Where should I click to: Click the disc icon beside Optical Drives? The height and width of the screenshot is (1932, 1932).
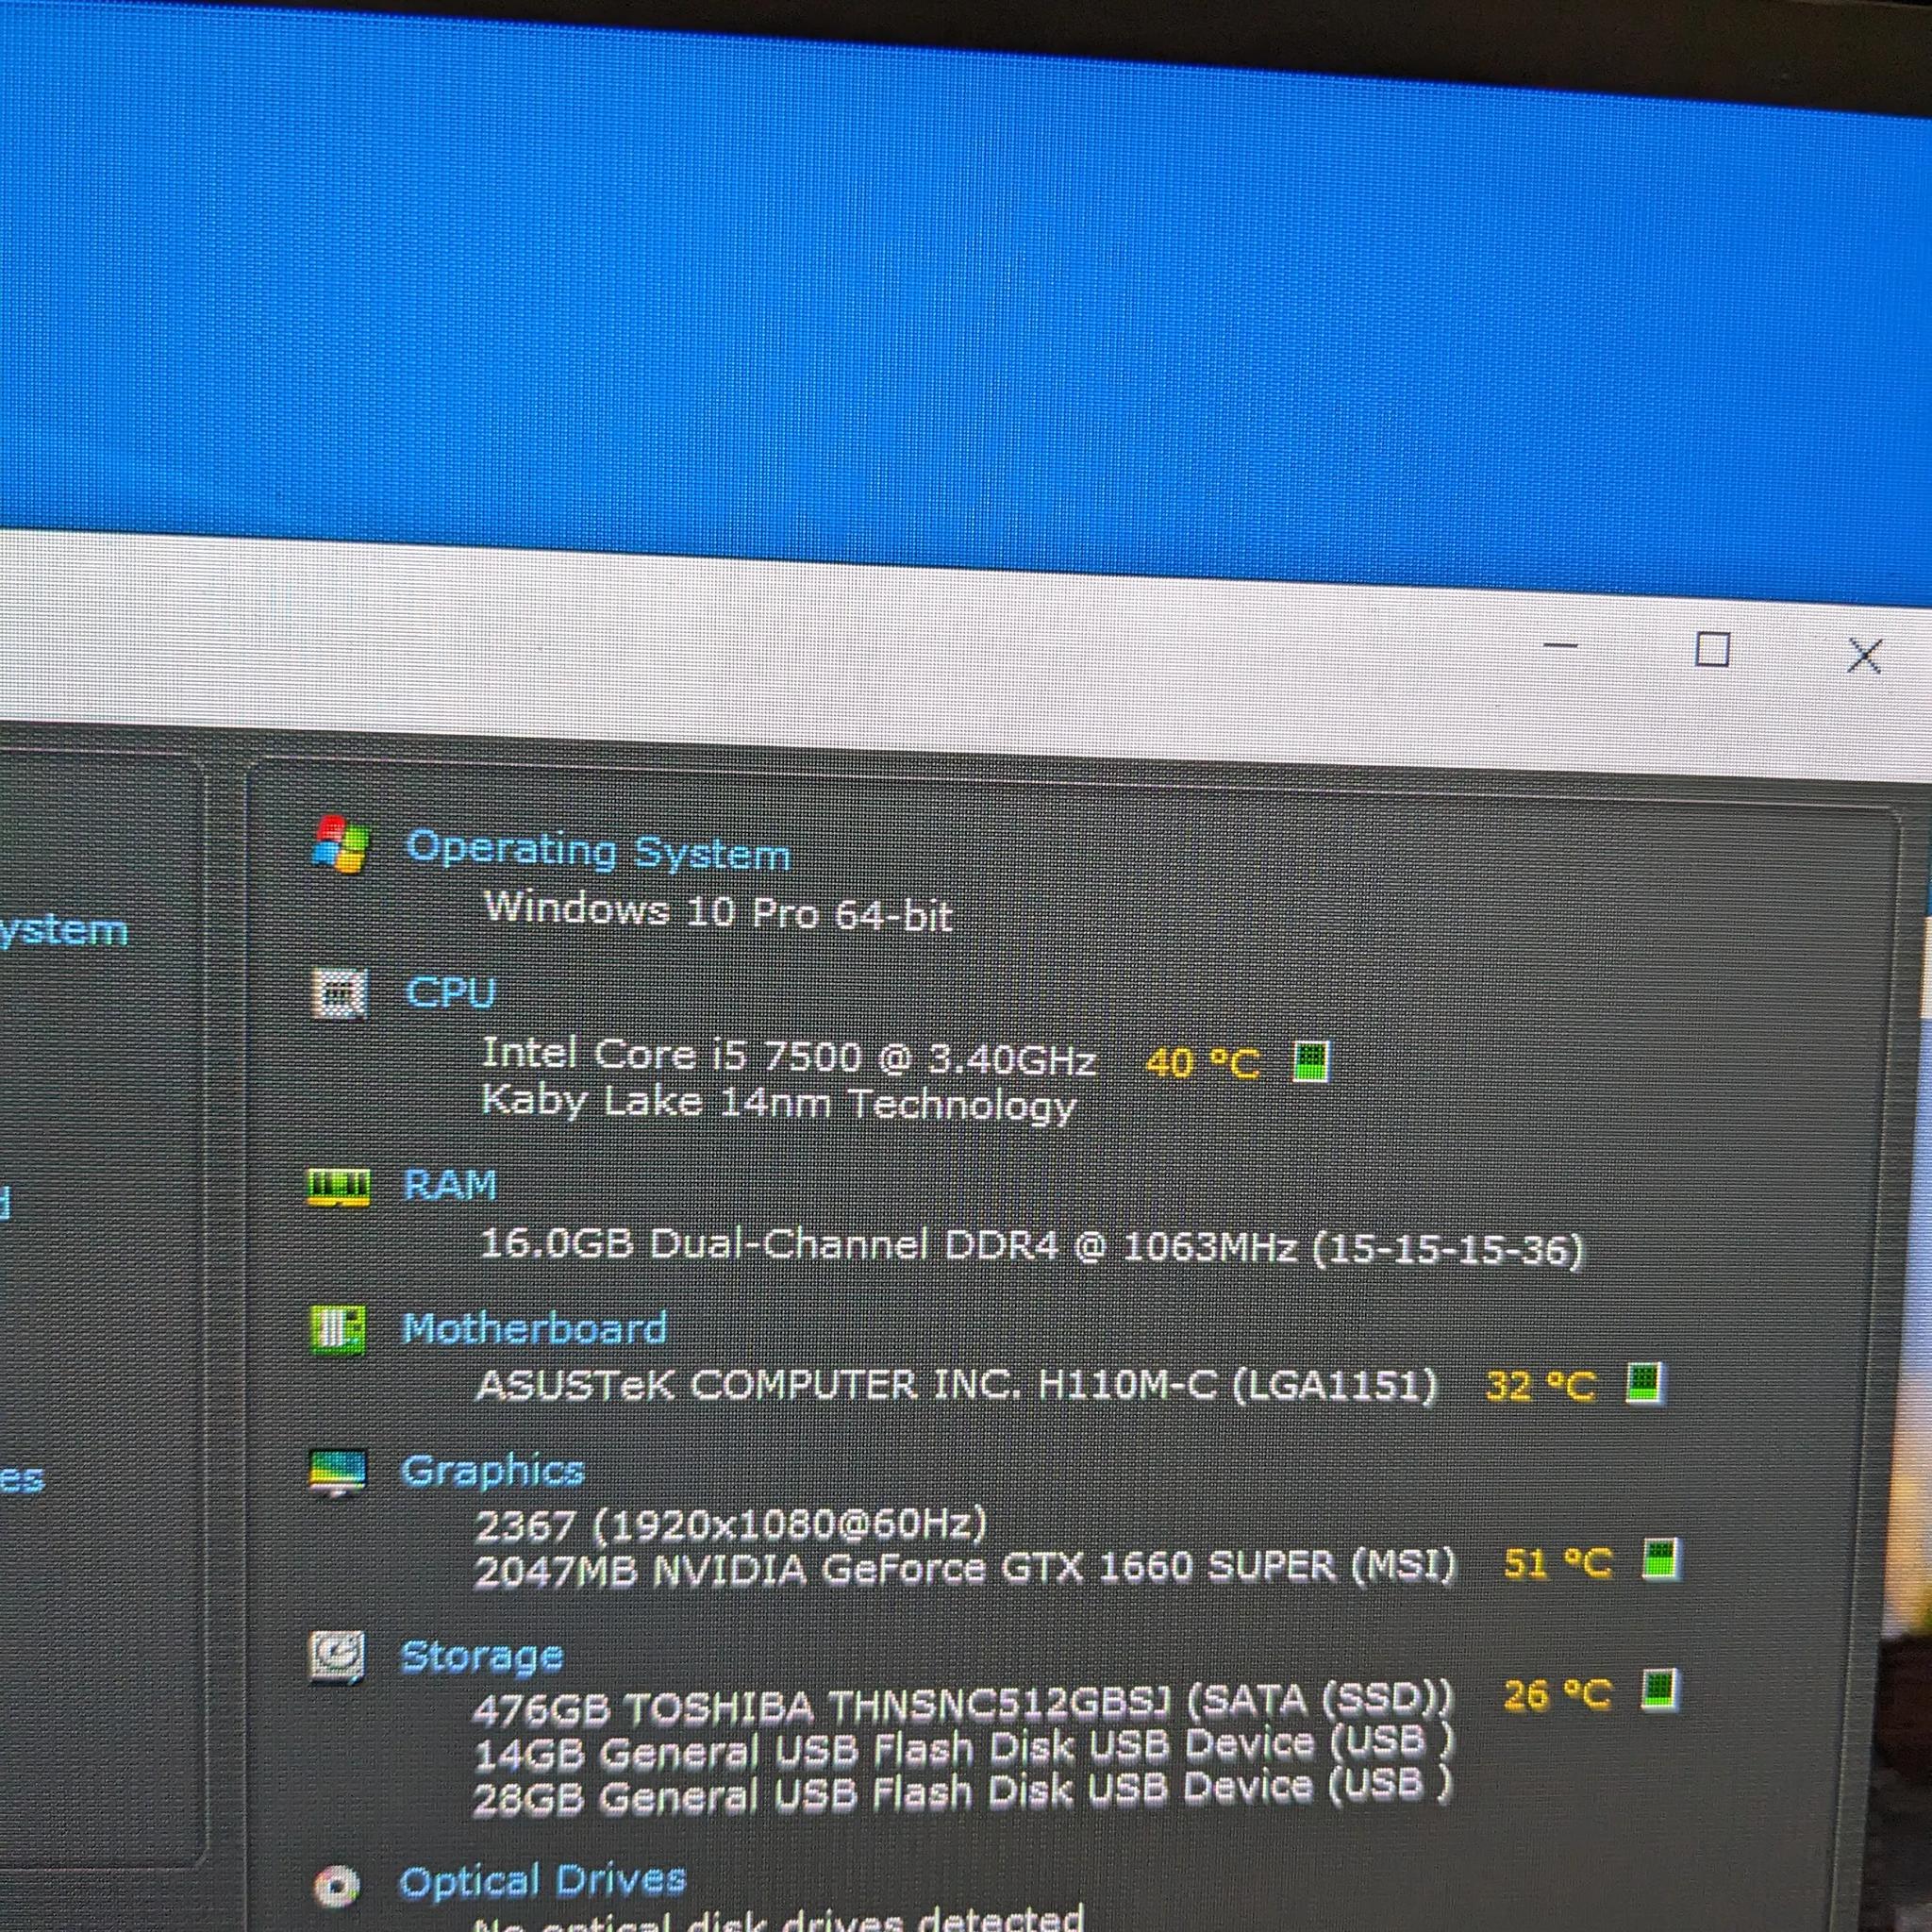[336, 1885]
